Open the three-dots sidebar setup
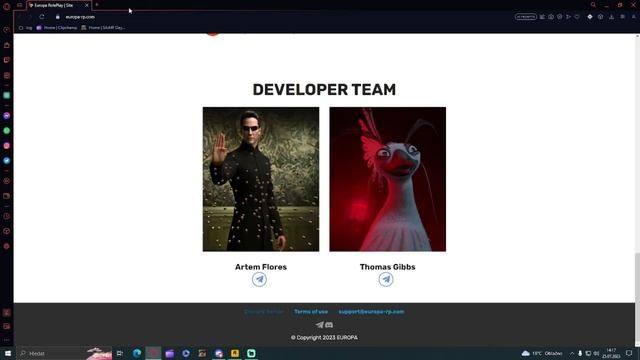The image size is (640, 360). pos(7,340)
